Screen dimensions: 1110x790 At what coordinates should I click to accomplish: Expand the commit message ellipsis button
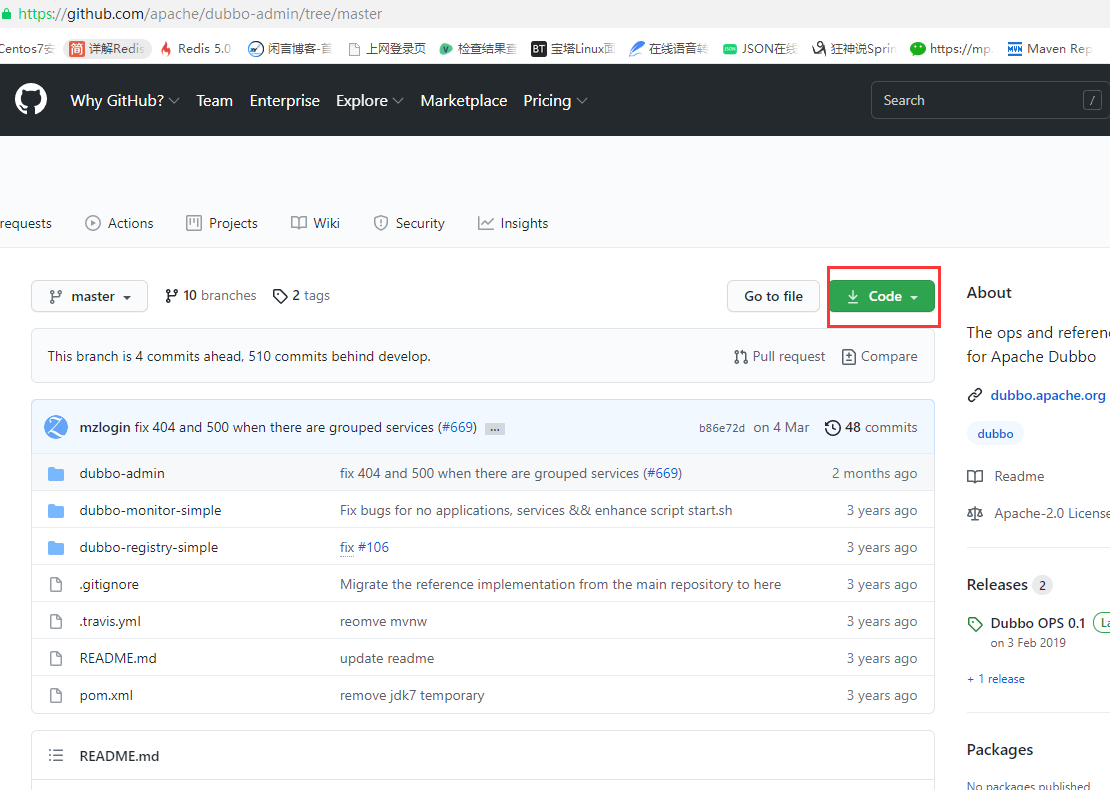(x=495, y=428)
